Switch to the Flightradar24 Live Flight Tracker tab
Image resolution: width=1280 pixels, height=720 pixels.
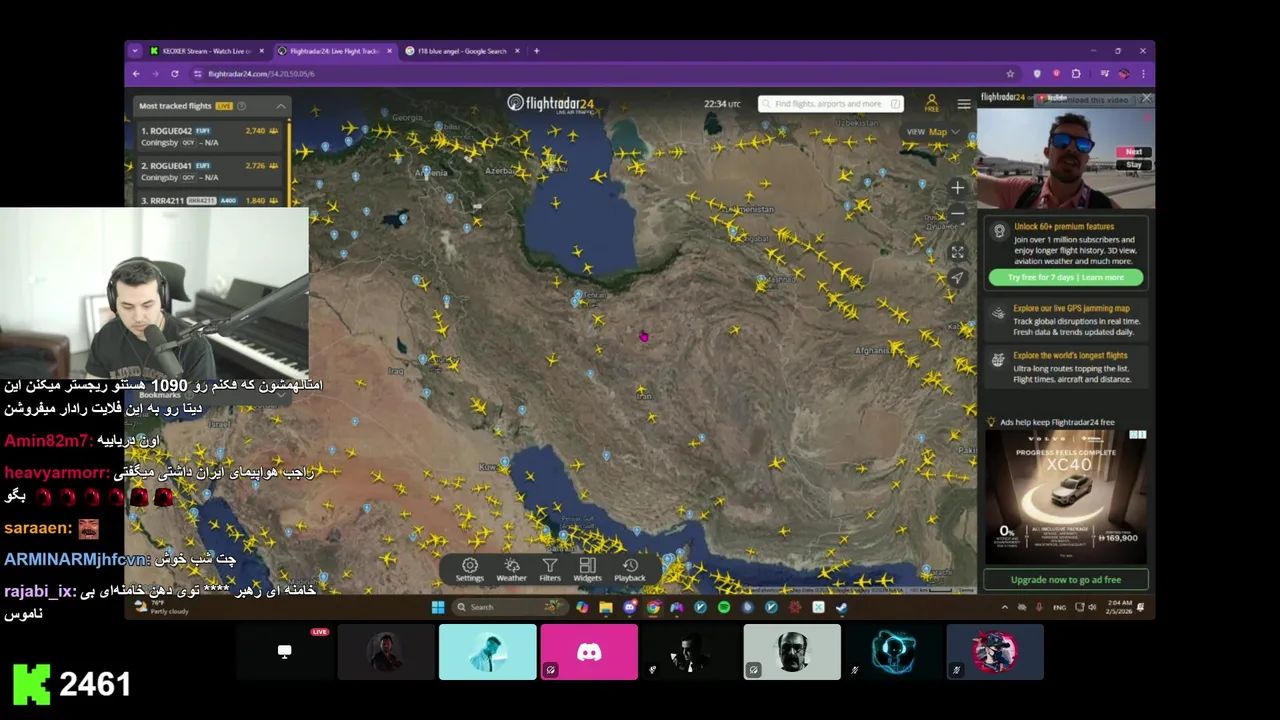[334, 51]
